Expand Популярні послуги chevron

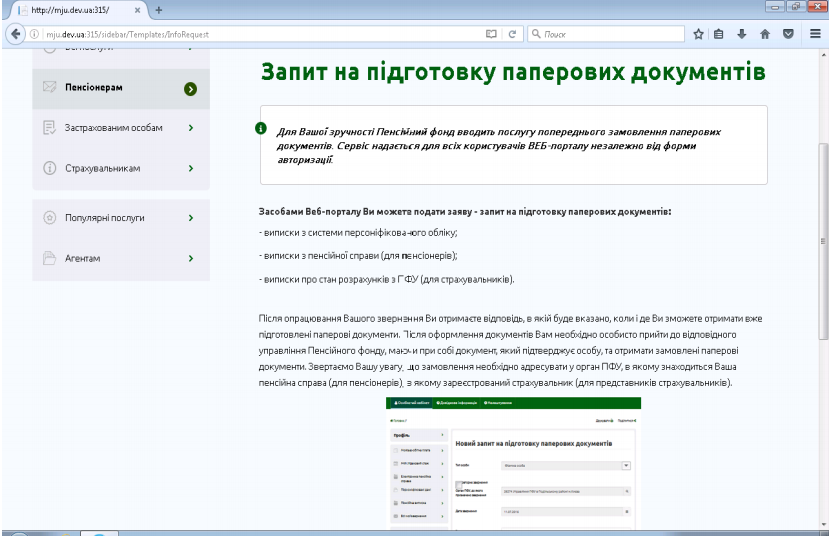[191, 218]
